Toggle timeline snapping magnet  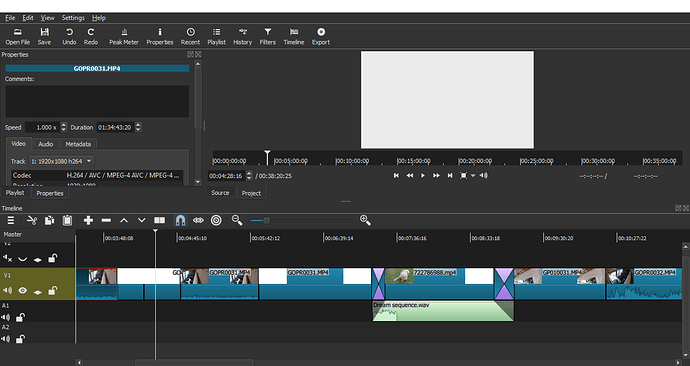point(180,220)
